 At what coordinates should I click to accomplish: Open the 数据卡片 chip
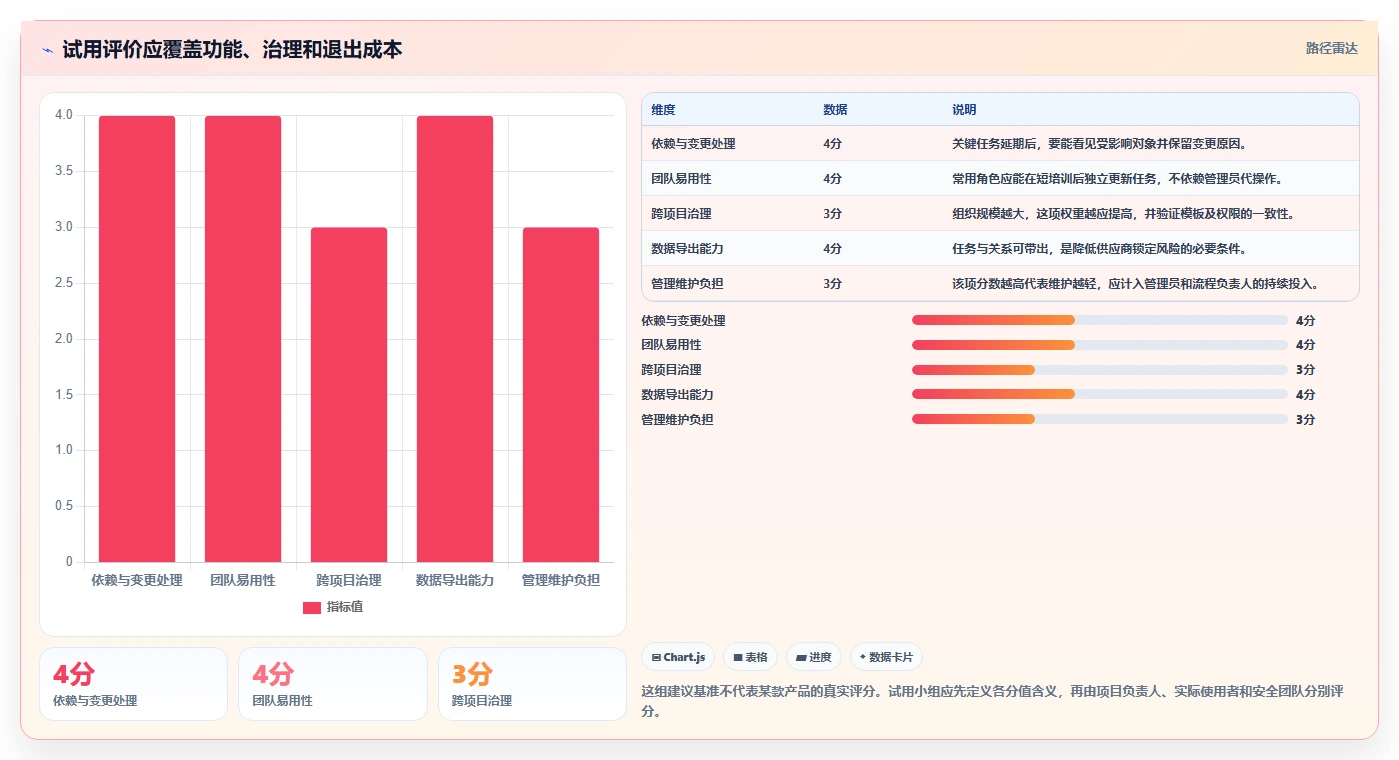pos(886,657)
